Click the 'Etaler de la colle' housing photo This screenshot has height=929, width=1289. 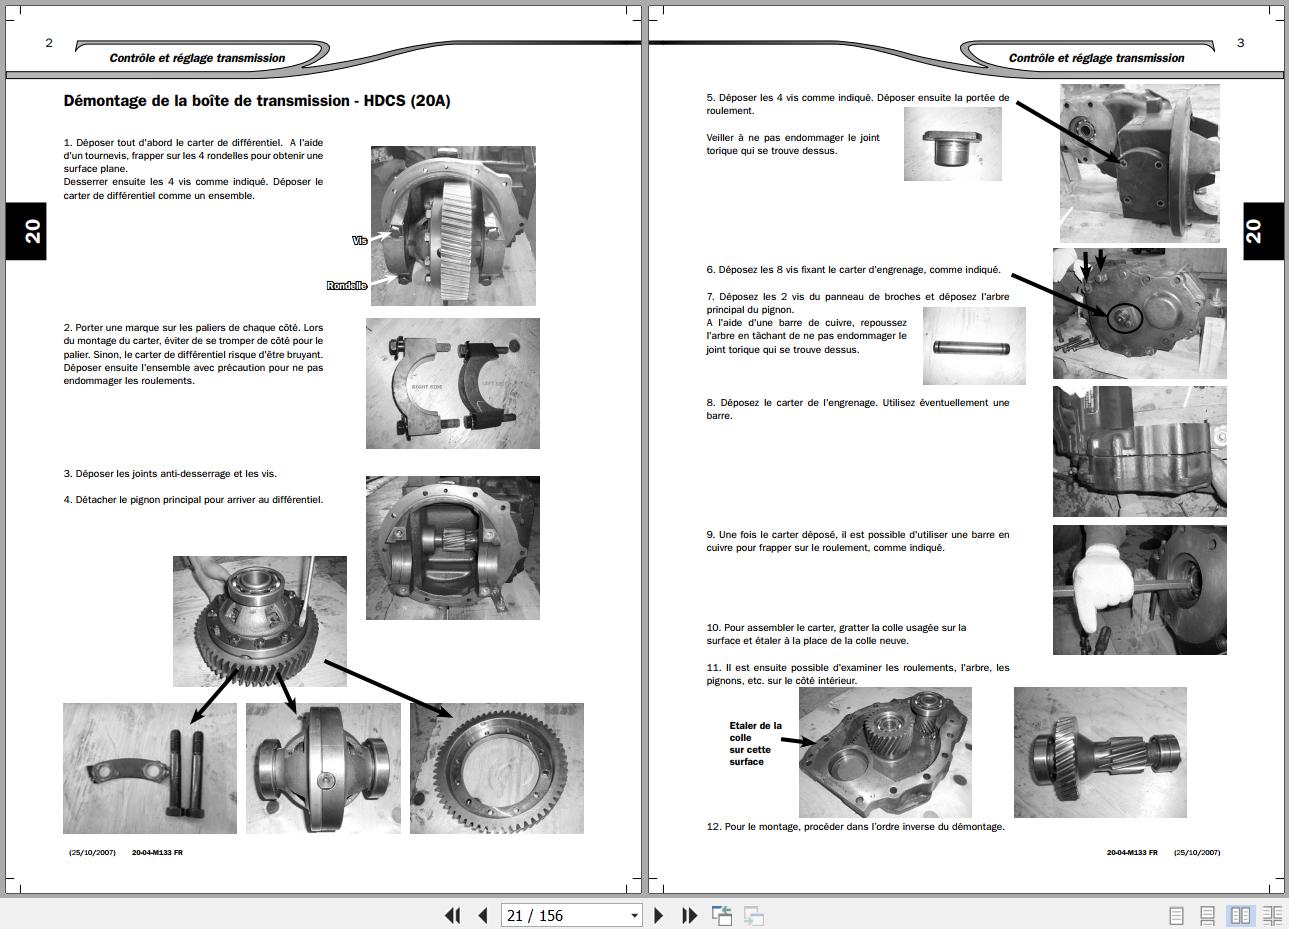click(x=885, y=752)
